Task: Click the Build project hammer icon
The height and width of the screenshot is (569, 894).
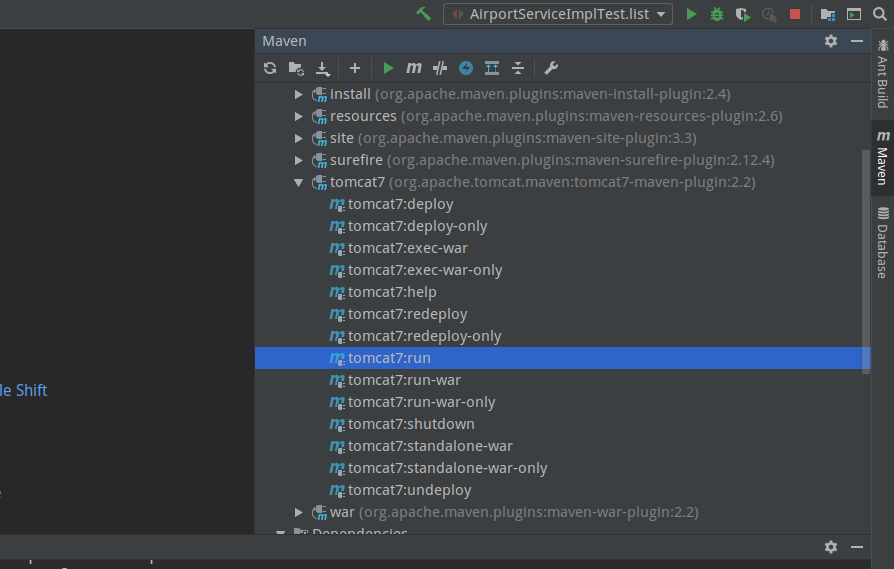Action: coord(423,14)
